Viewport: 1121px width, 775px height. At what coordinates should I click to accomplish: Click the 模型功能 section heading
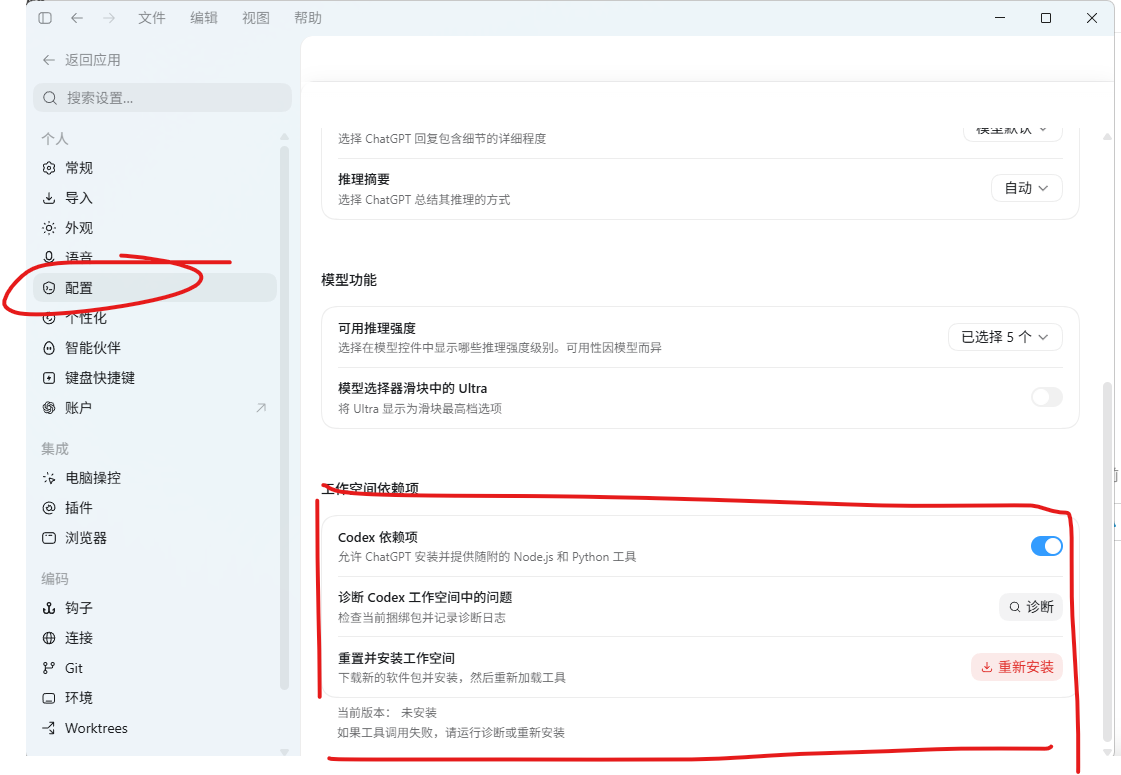pyautogui.click(x=349, y=280)
